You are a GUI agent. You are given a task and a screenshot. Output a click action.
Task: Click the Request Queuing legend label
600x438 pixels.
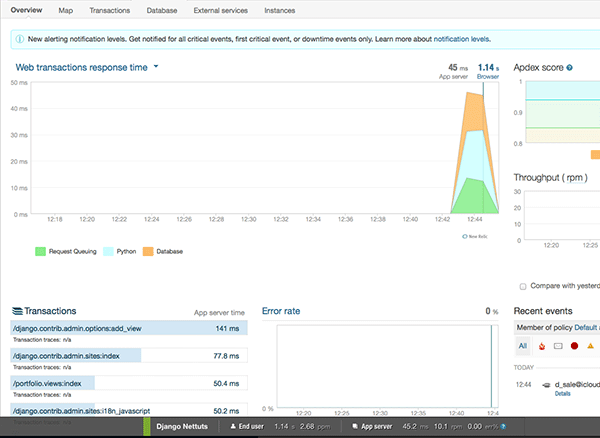point(73,251)
